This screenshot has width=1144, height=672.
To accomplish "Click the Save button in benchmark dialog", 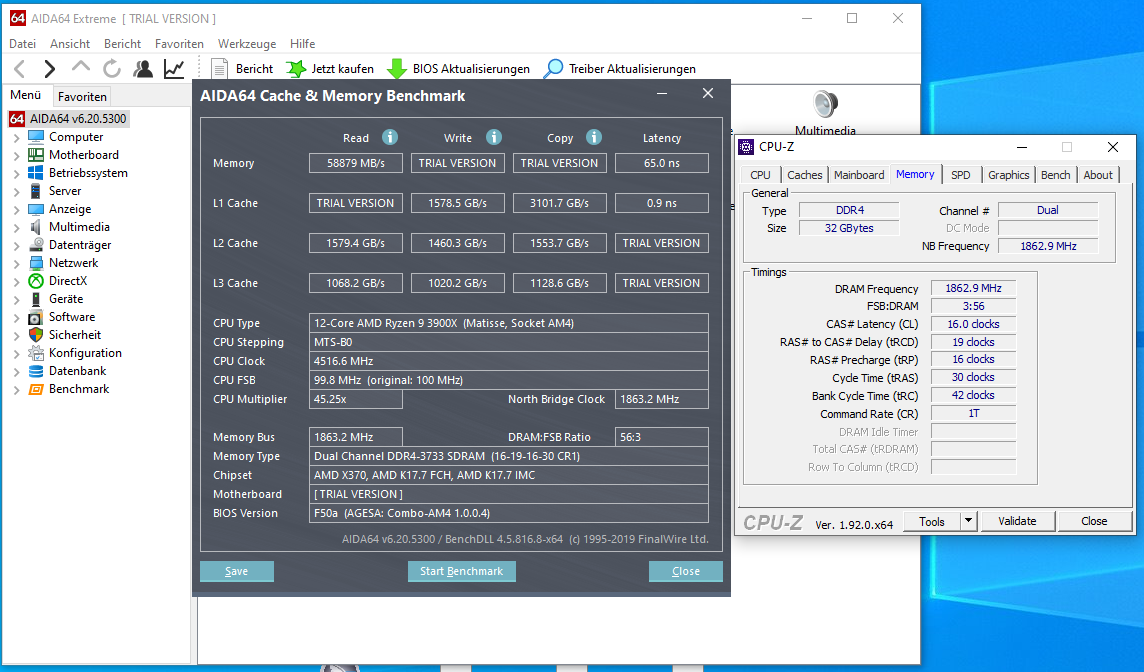I will [236, 571].
